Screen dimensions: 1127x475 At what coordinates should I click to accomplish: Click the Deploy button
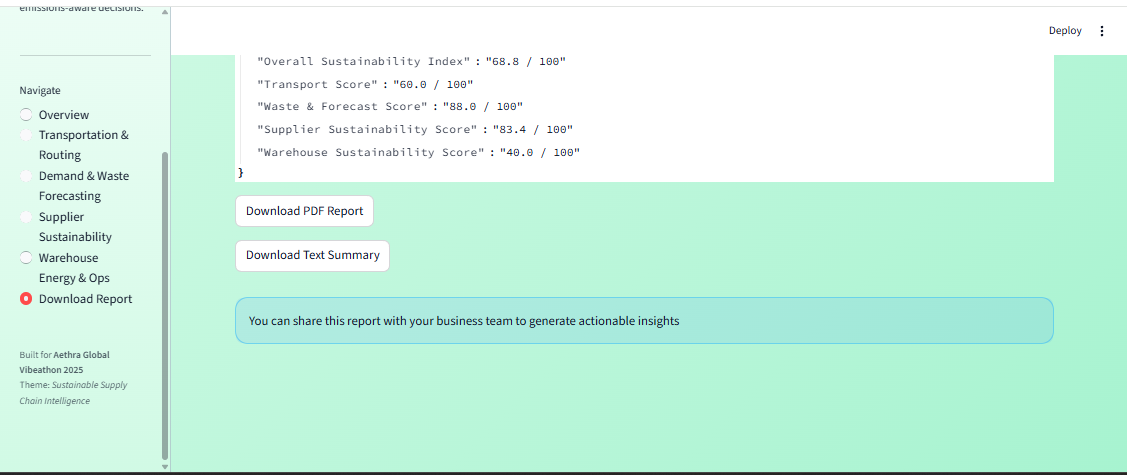point(1065,31)
